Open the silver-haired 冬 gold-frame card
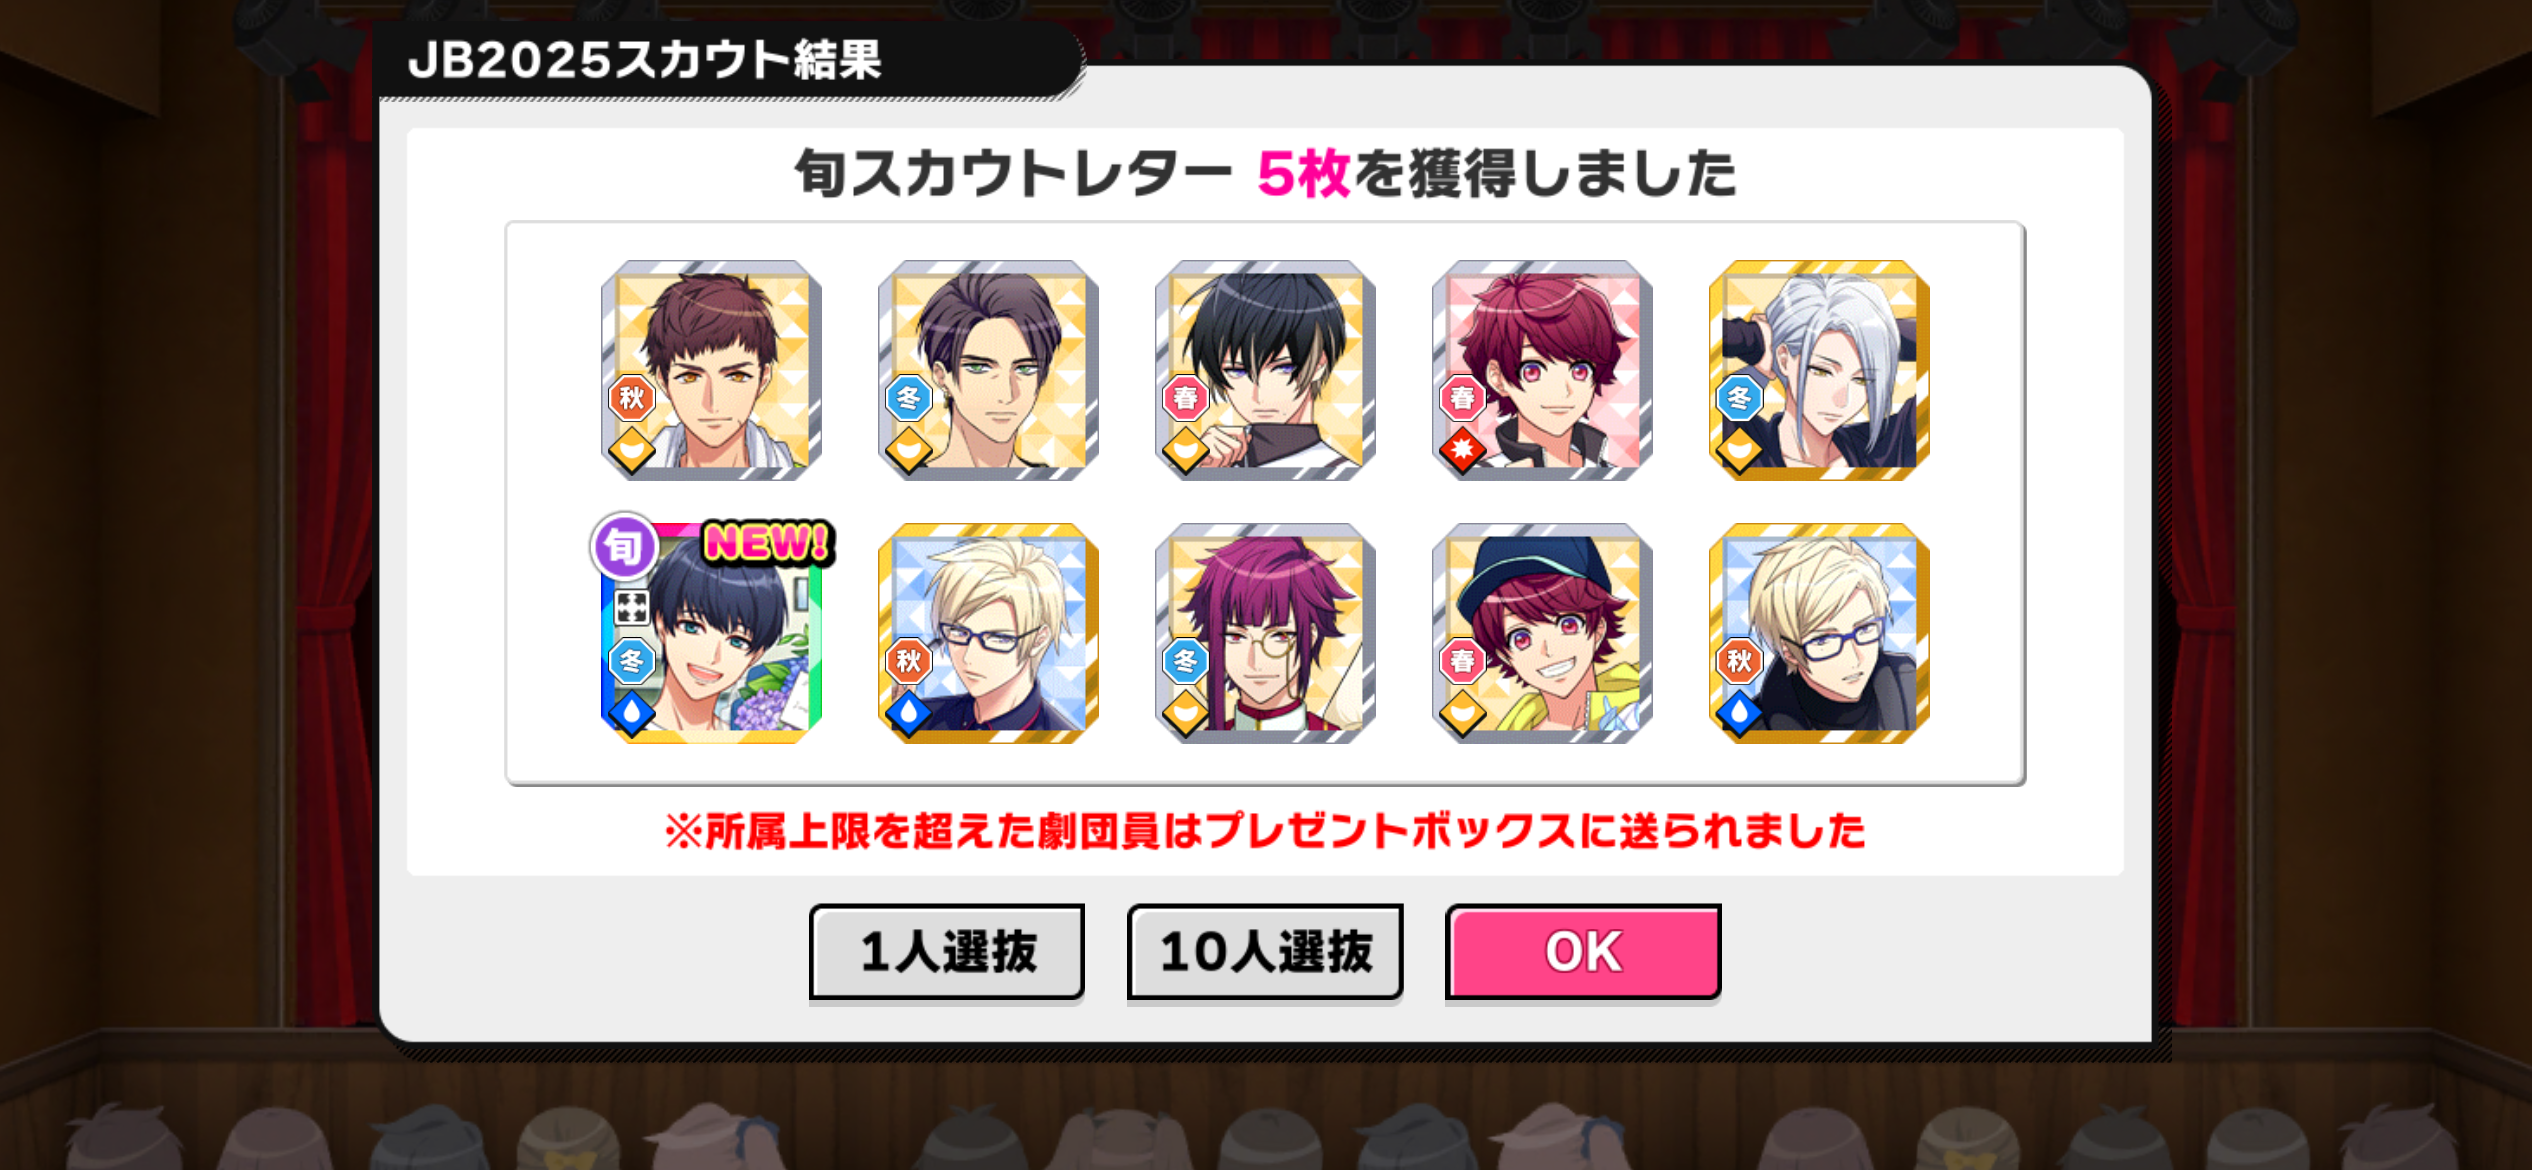The image size is (2532, 1170). pos(1819,370)
